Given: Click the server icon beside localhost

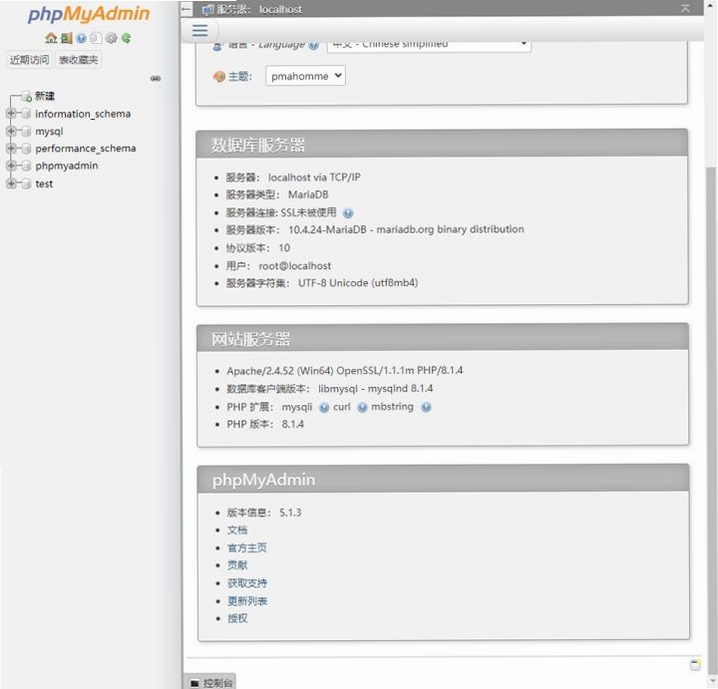Looking at the screenshot, I should point(208,9).
